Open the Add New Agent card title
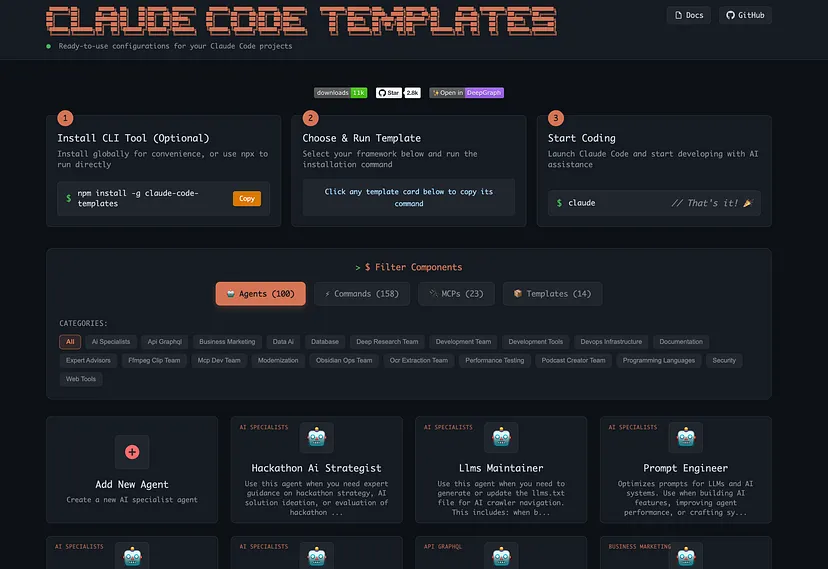Image resolution: width=828 pixels, height=569 pixels. point(132,485)
